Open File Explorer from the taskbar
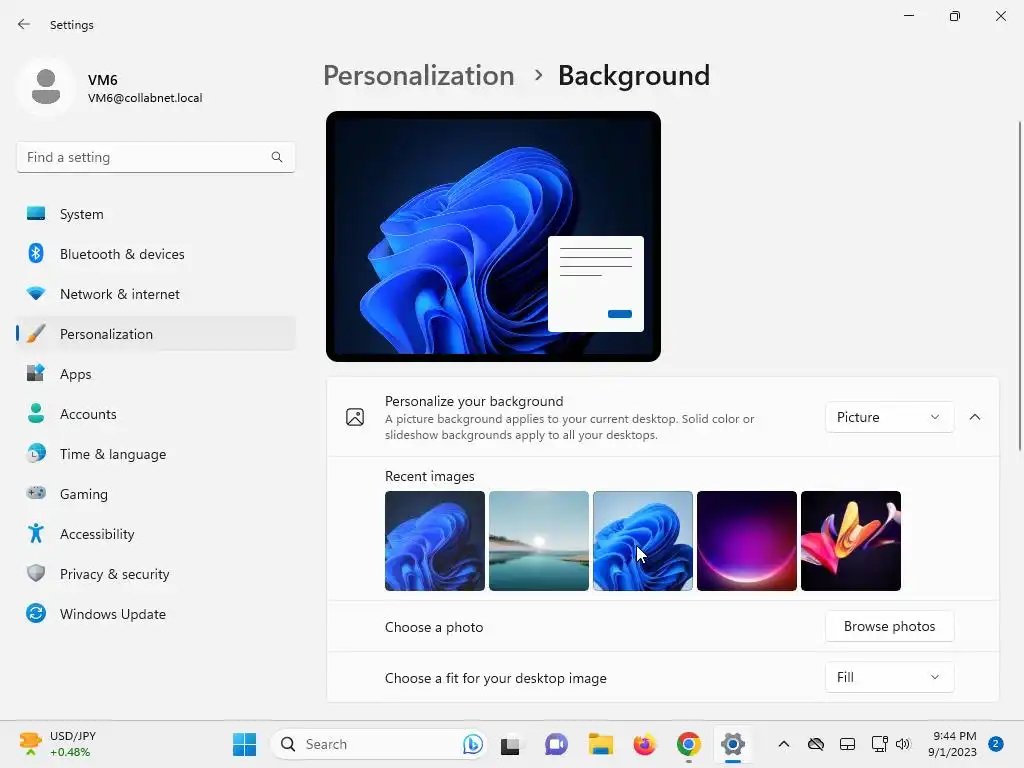The image size is (1024, 768). (x=600, y=744)
